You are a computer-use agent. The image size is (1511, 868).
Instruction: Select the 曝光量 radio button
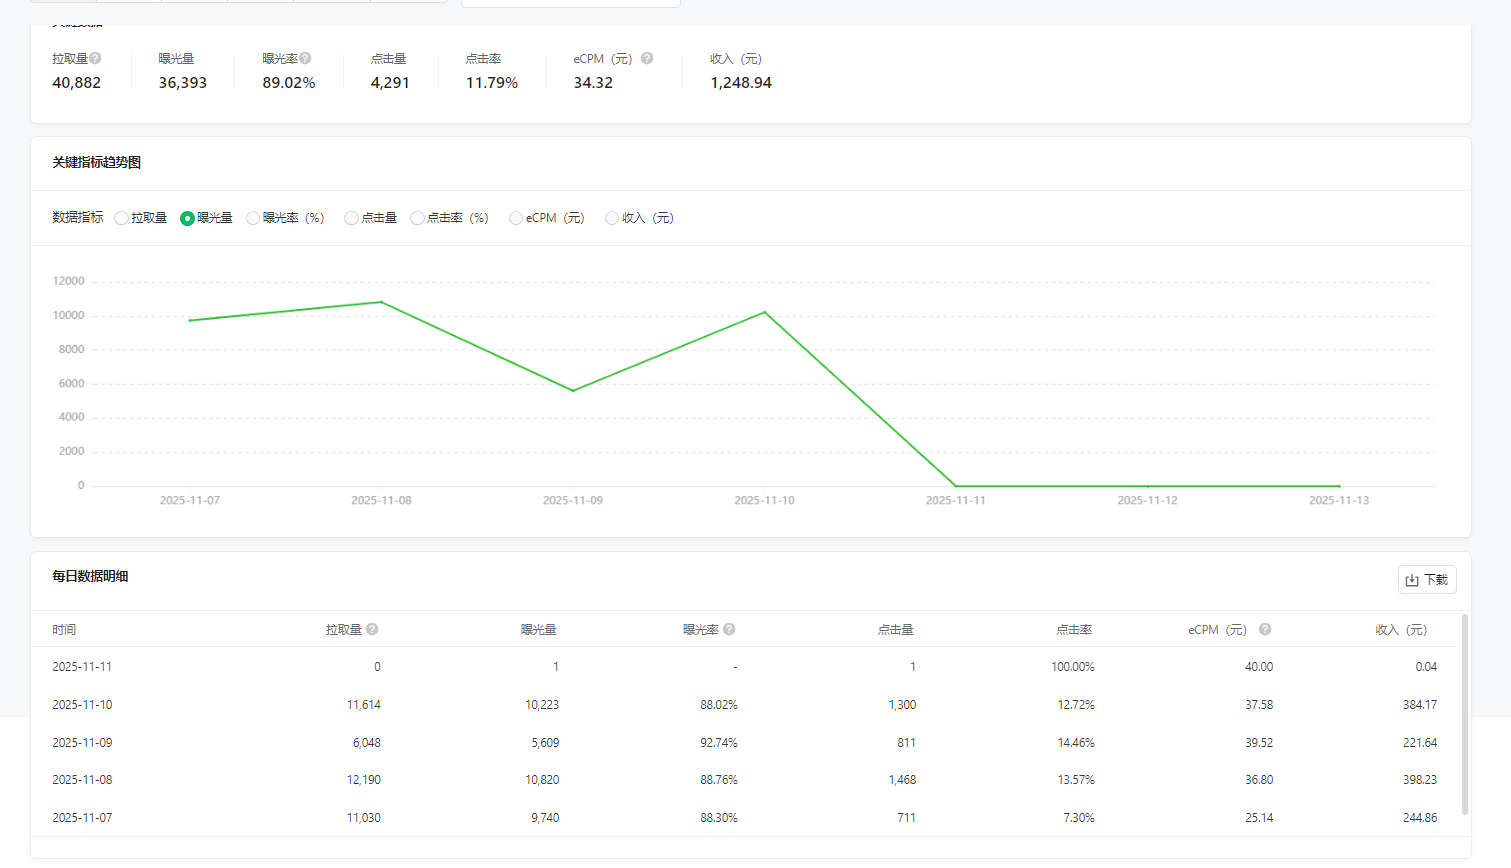[x=187, y=218]
